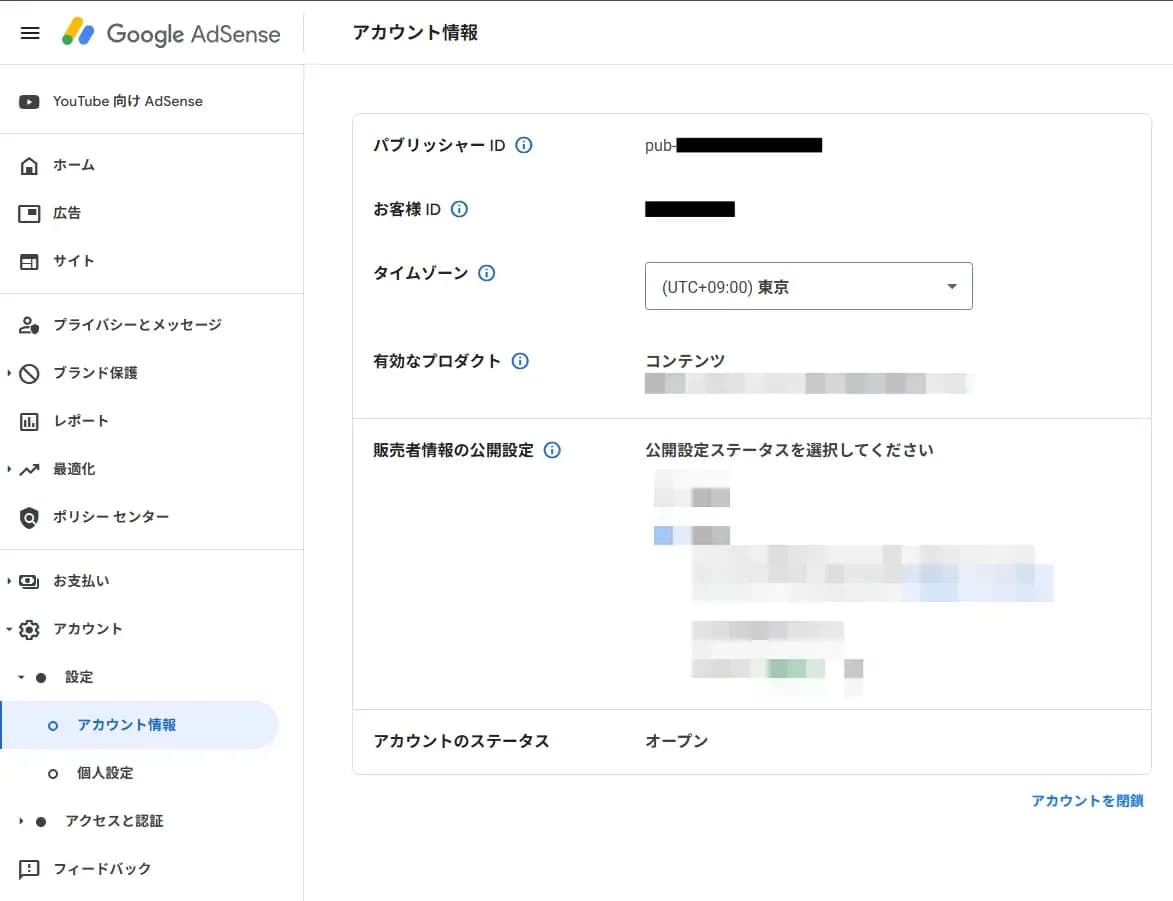Switch to the 個人設定 page
This screenshot has width=1173, height=901.
(107, 773)
